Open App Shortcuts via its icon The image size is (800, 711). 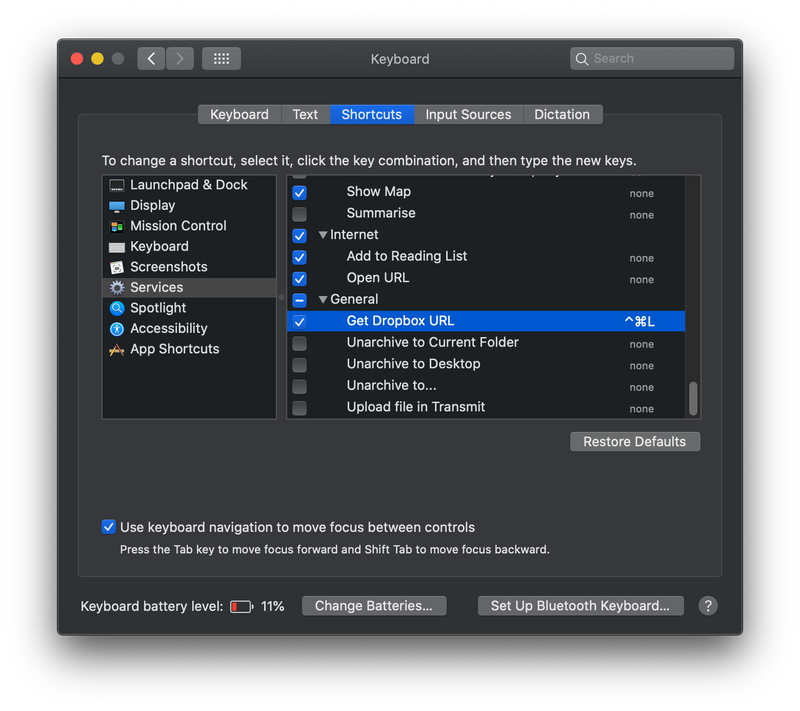[x=117, y=349]
